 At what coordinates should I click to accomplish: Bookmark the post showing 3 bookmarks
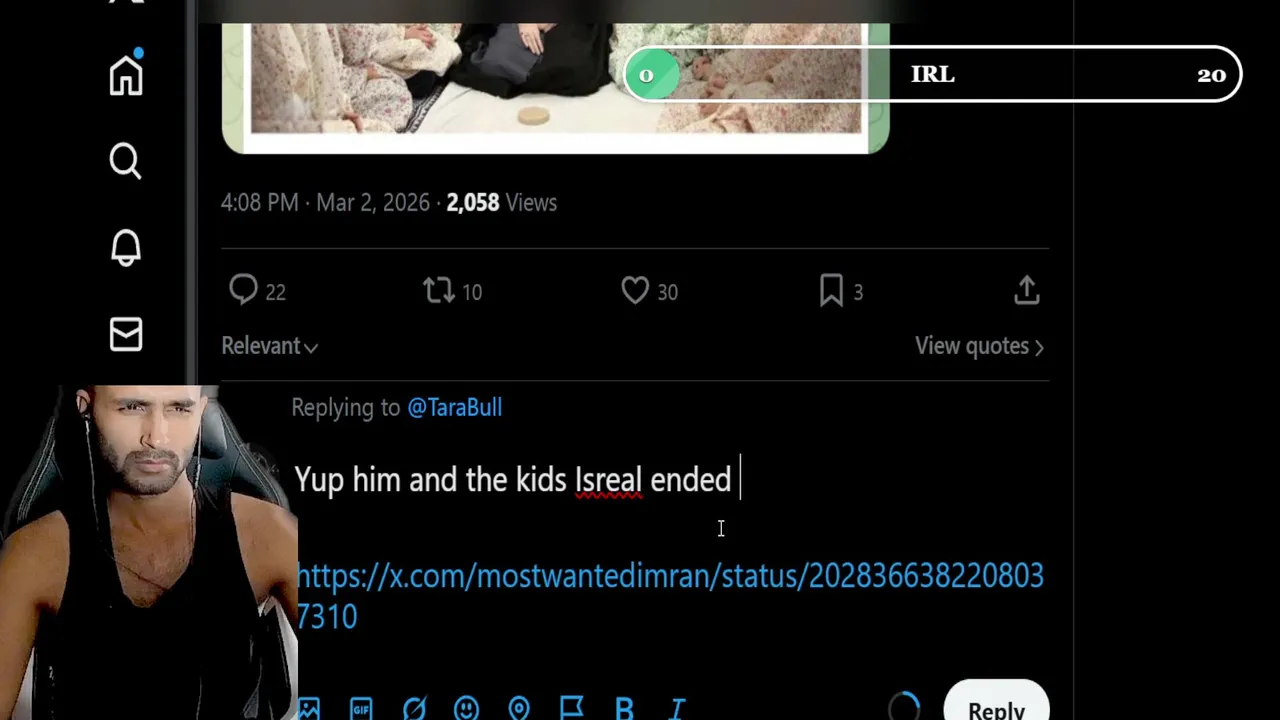pos(831,290)
